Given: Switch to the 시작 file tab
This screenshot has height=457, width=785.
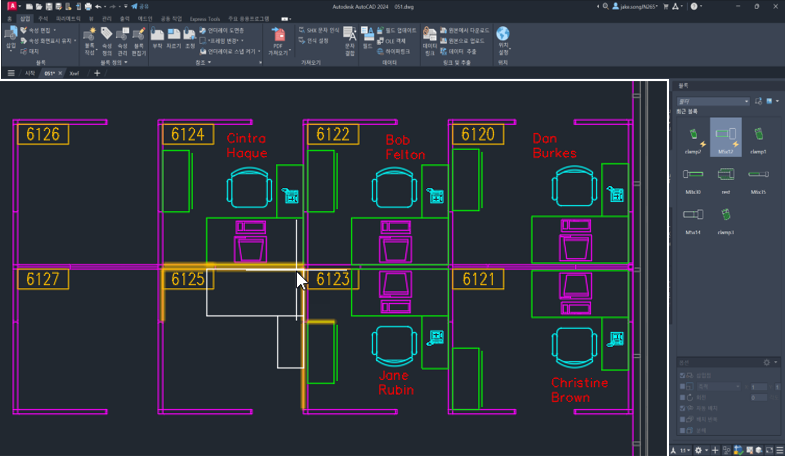Looking at the screenshot, I should click(x=30, y=73).
